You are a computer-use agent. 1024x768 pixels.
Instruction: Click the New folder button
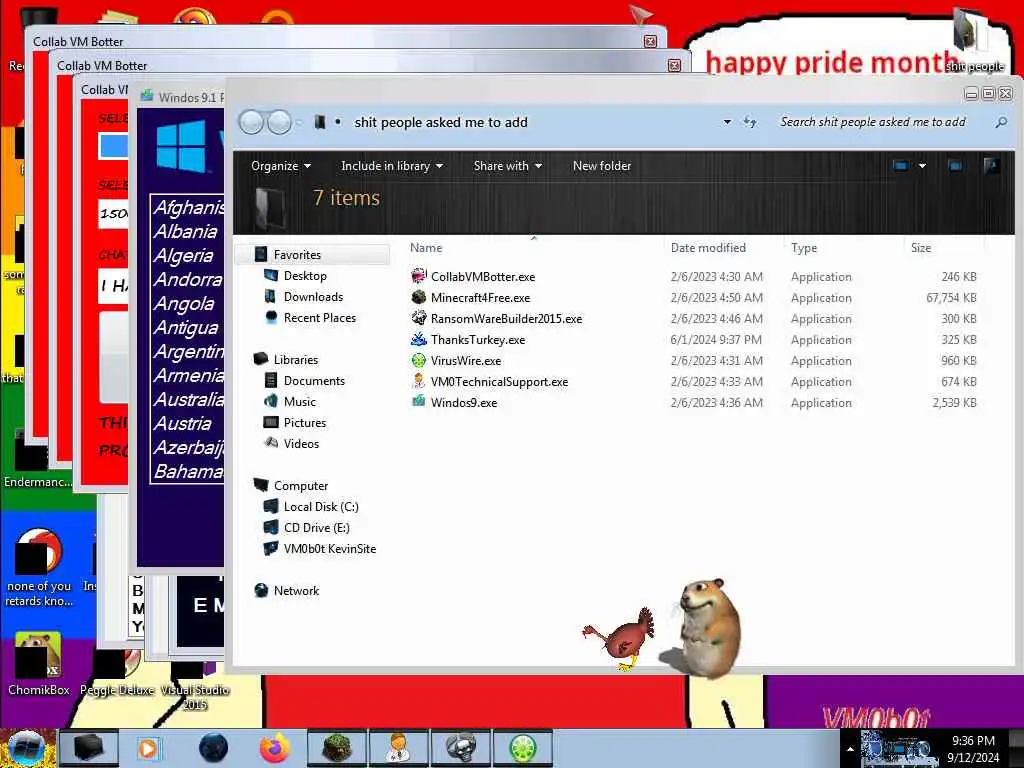(x=602, y=166)
